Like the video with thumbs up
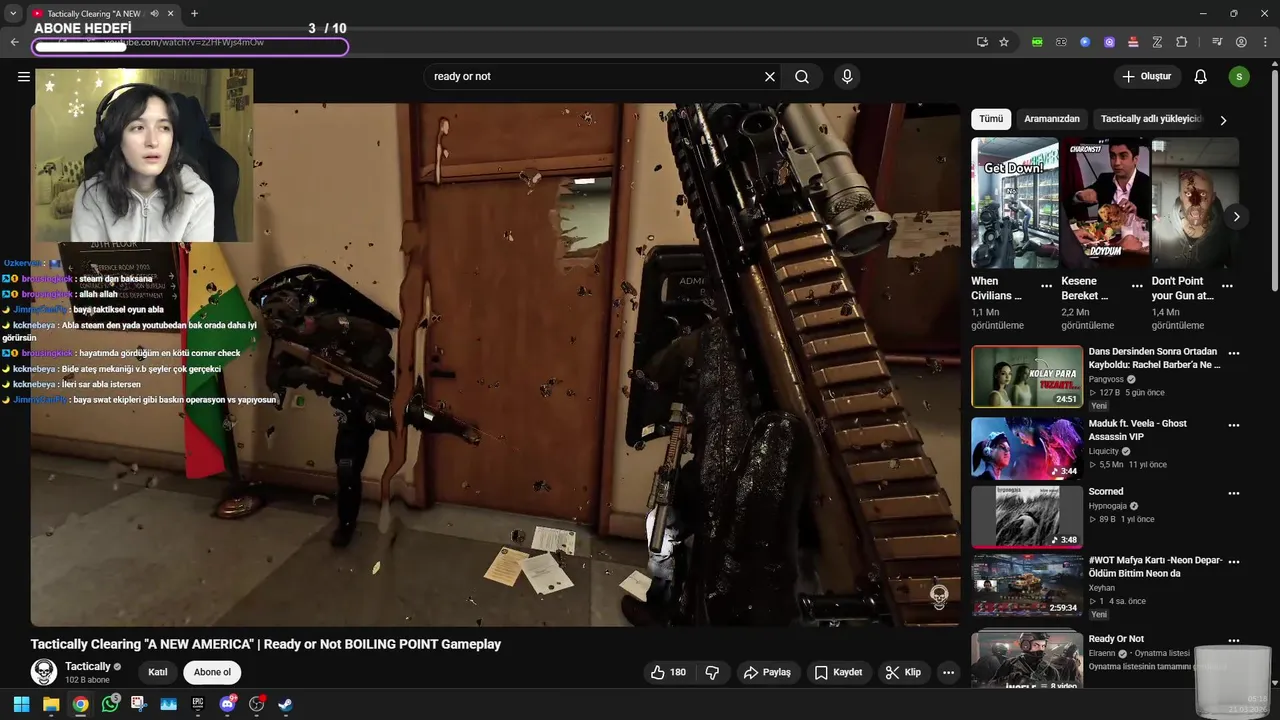Viewport: 1280px width, 720px height. 668,672
